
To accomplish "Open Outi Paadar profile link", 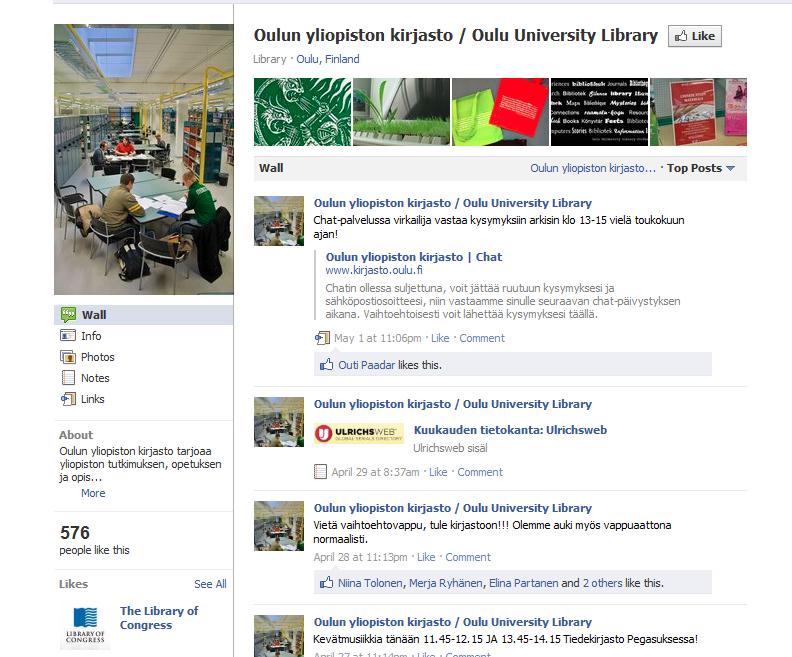I will 366,365.
